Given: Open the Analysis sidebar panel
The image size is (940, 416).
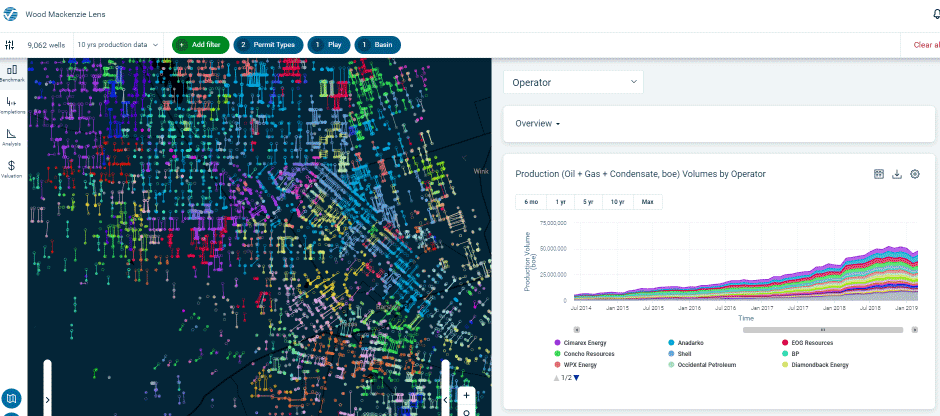Looking at the screenshot, I should click(12, 137).
